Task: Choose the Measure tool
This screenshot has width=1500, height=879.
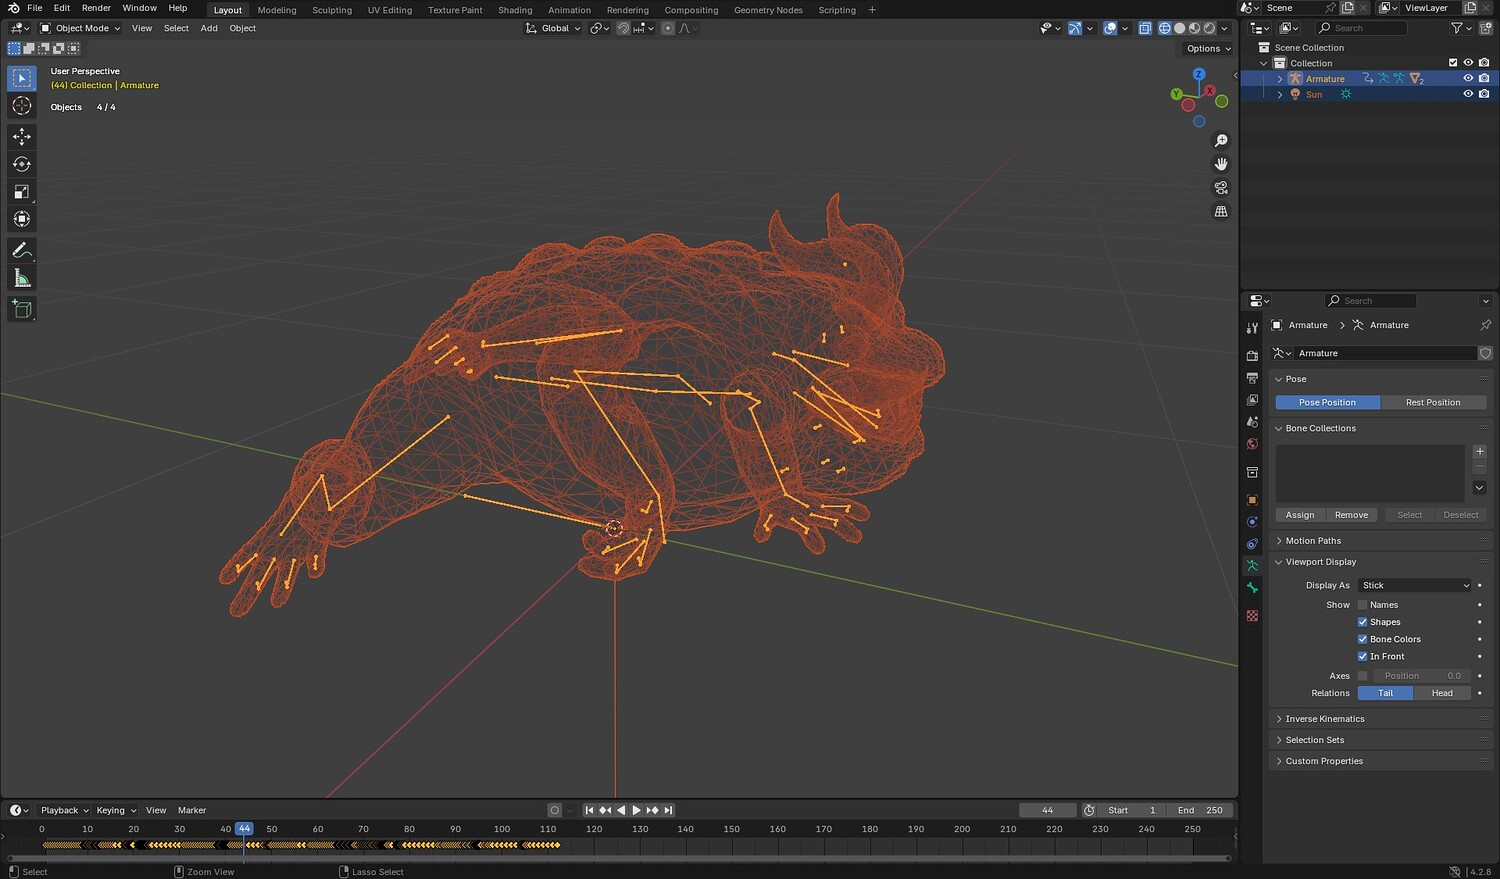Action: pyautogui.click(x=21, y=279)
